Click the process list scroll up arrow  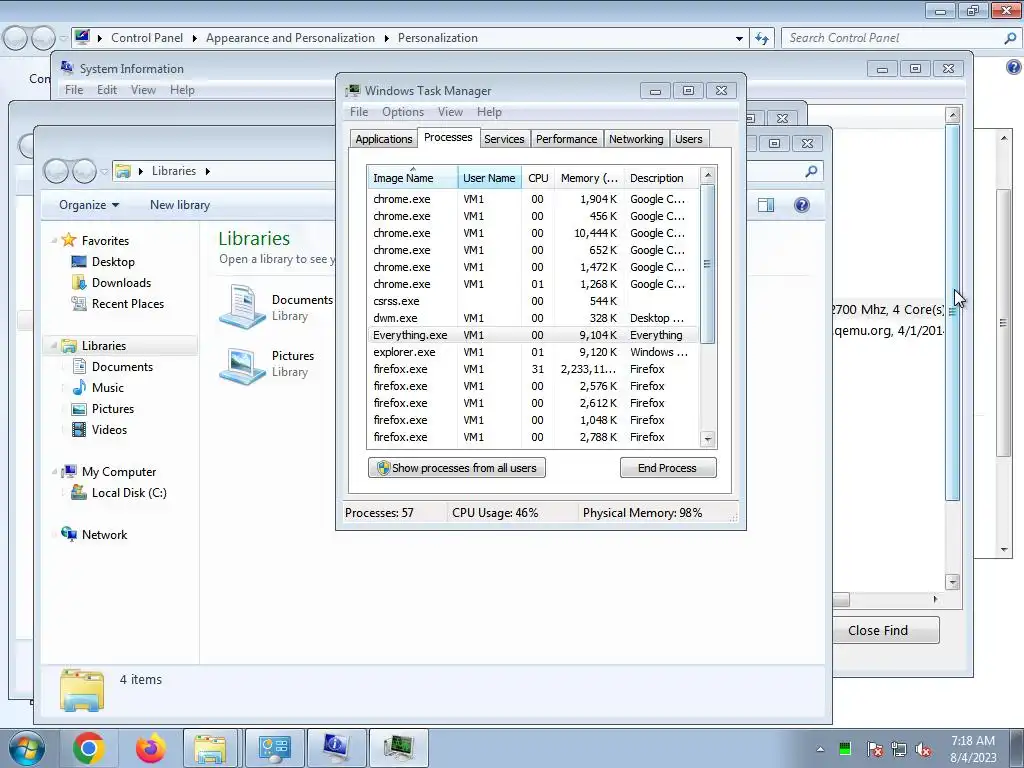pyautogui.click(x=708, y=175)
